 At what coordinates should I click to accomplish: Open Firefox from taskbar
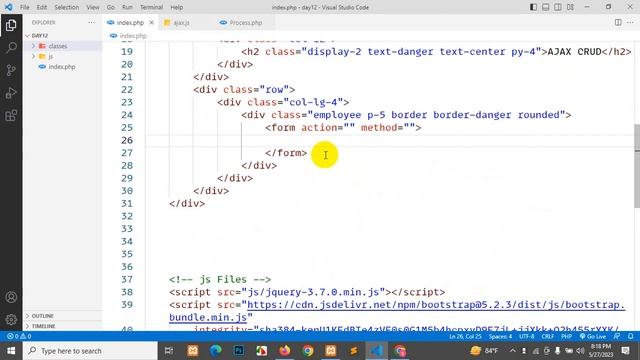coord(284,351)
